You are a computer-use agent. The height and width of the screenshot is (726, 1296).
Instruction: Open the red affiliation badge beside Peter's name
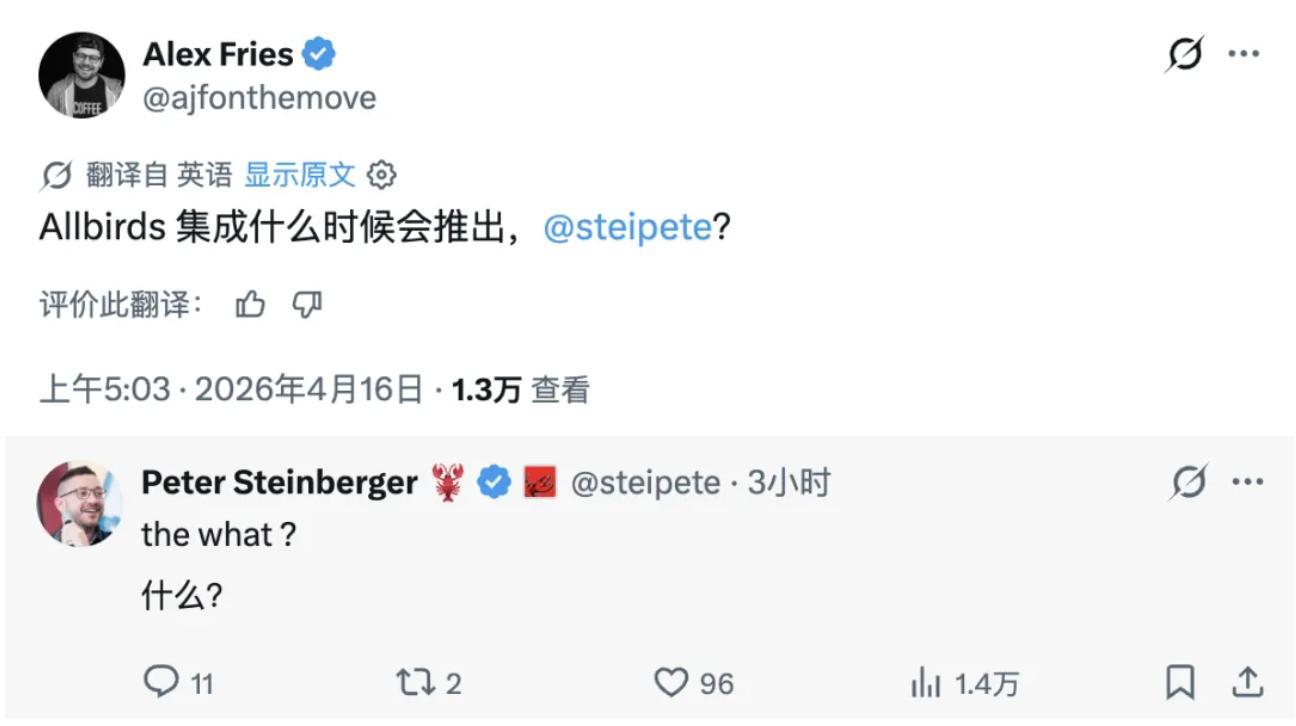(x=539, y=484)
